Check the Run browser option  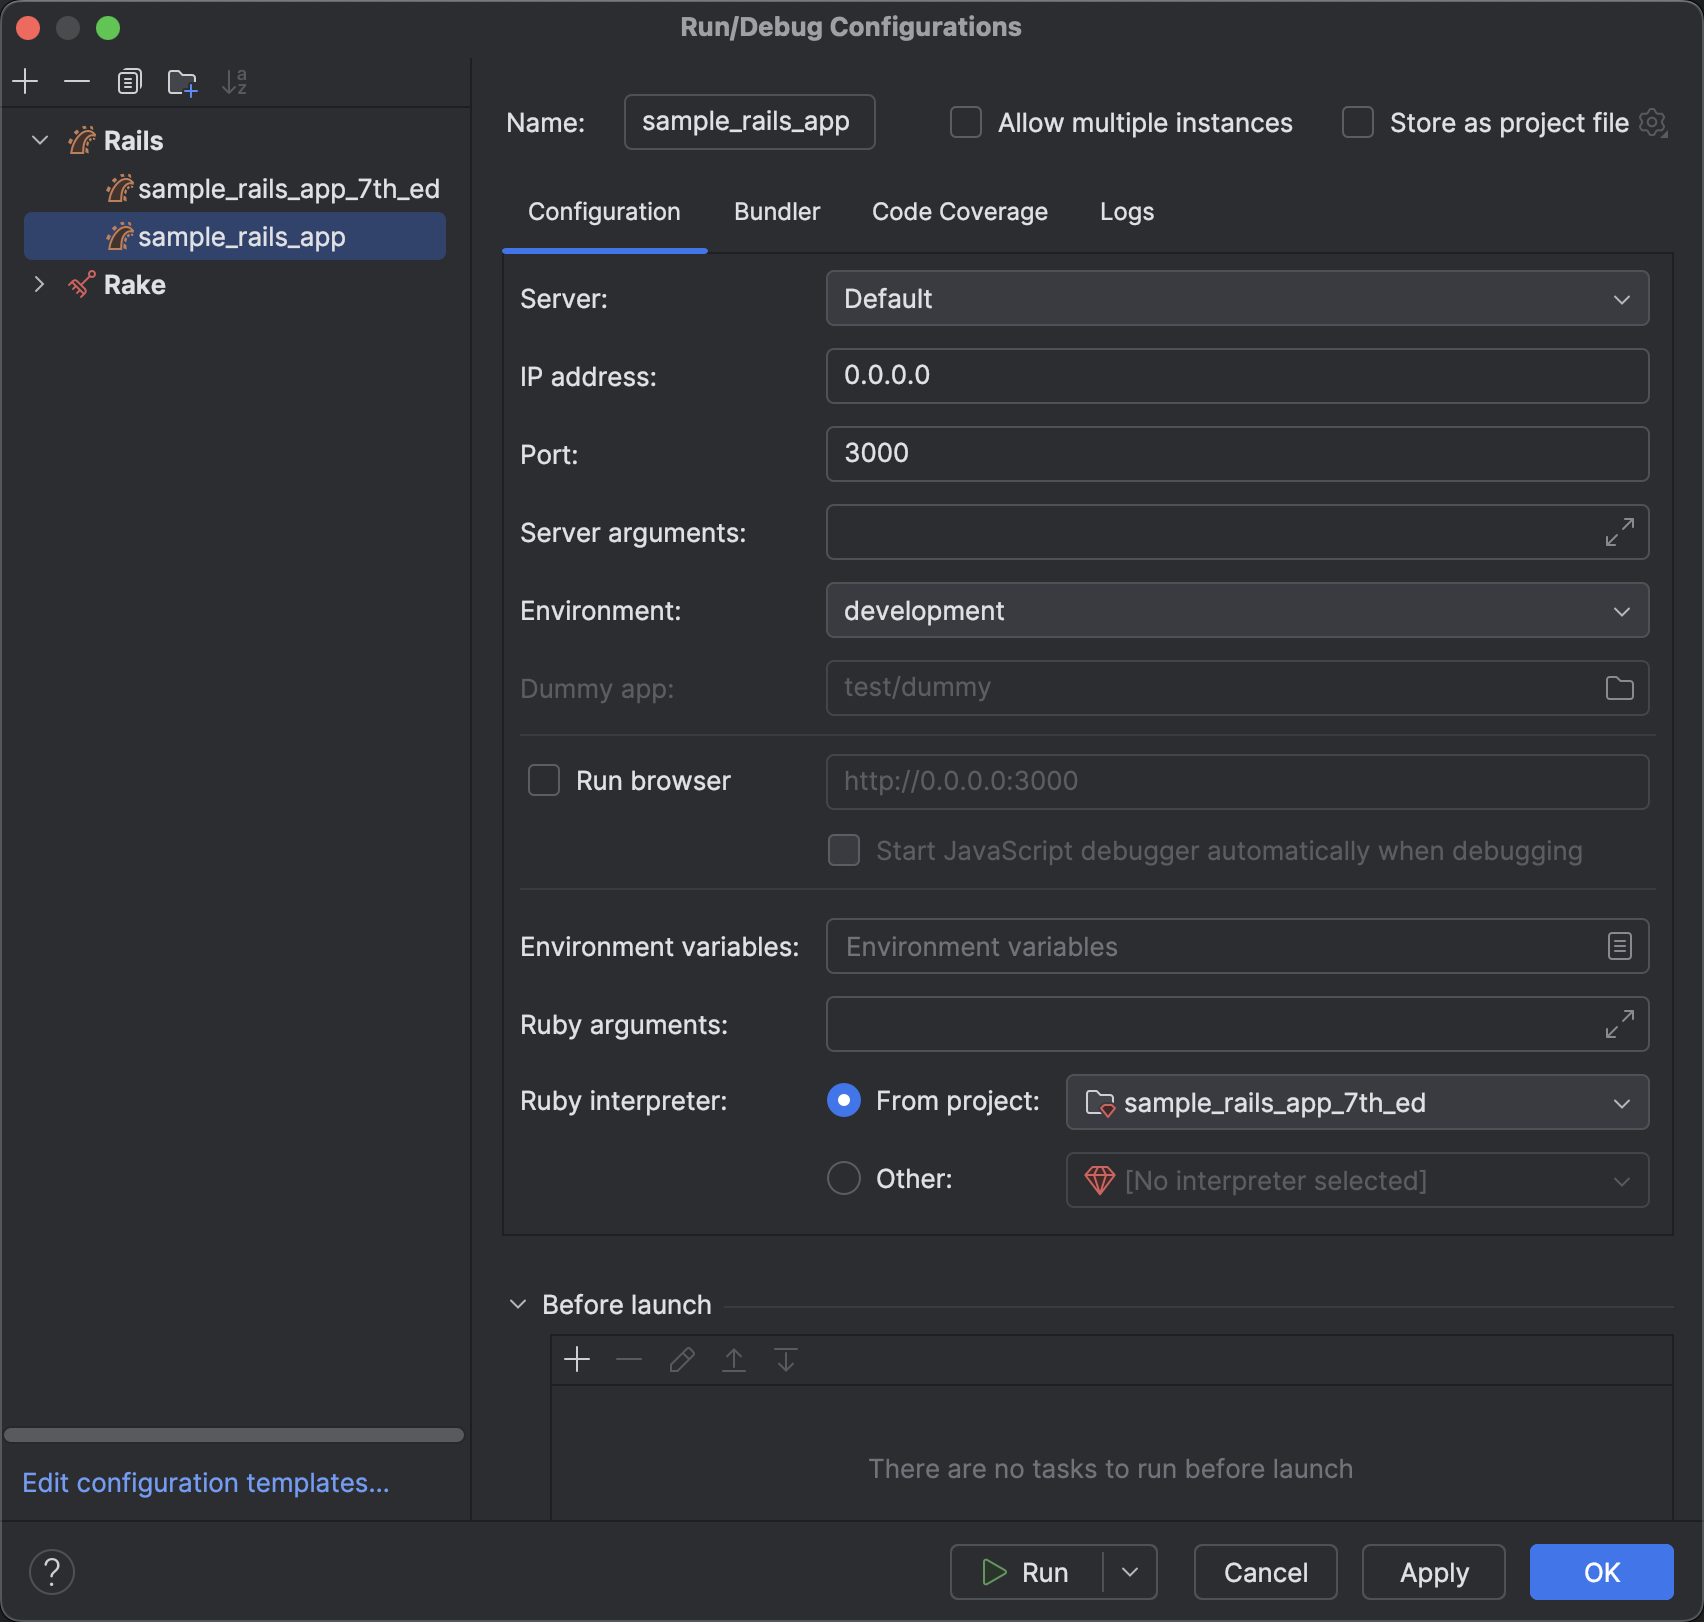click(544, 780)
